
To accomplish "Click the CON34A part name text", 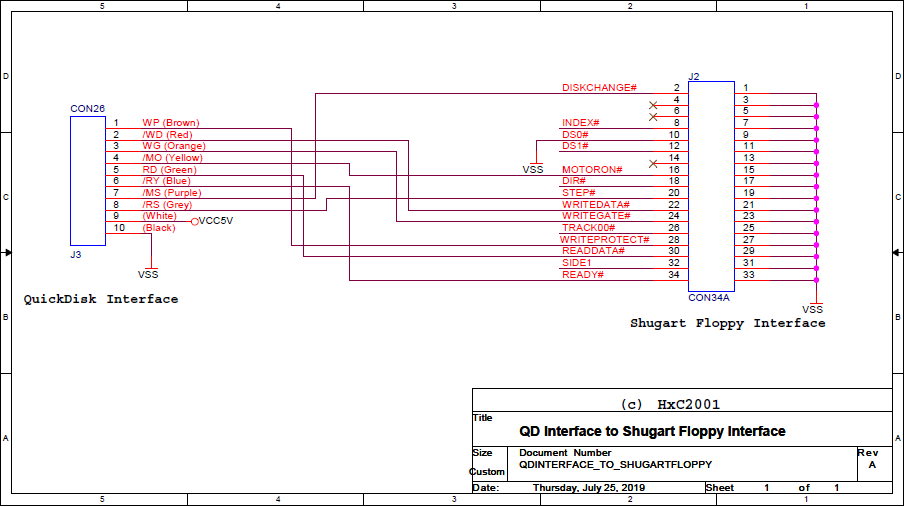I will point(709,298).
